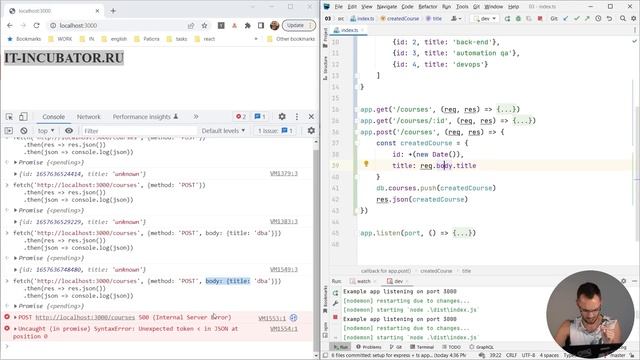The height and width of the screenshot is (360, 640).
Task: Expand the Uncaught SyntaxError entry
Action: pyautogui.click(x=16, y=329)
